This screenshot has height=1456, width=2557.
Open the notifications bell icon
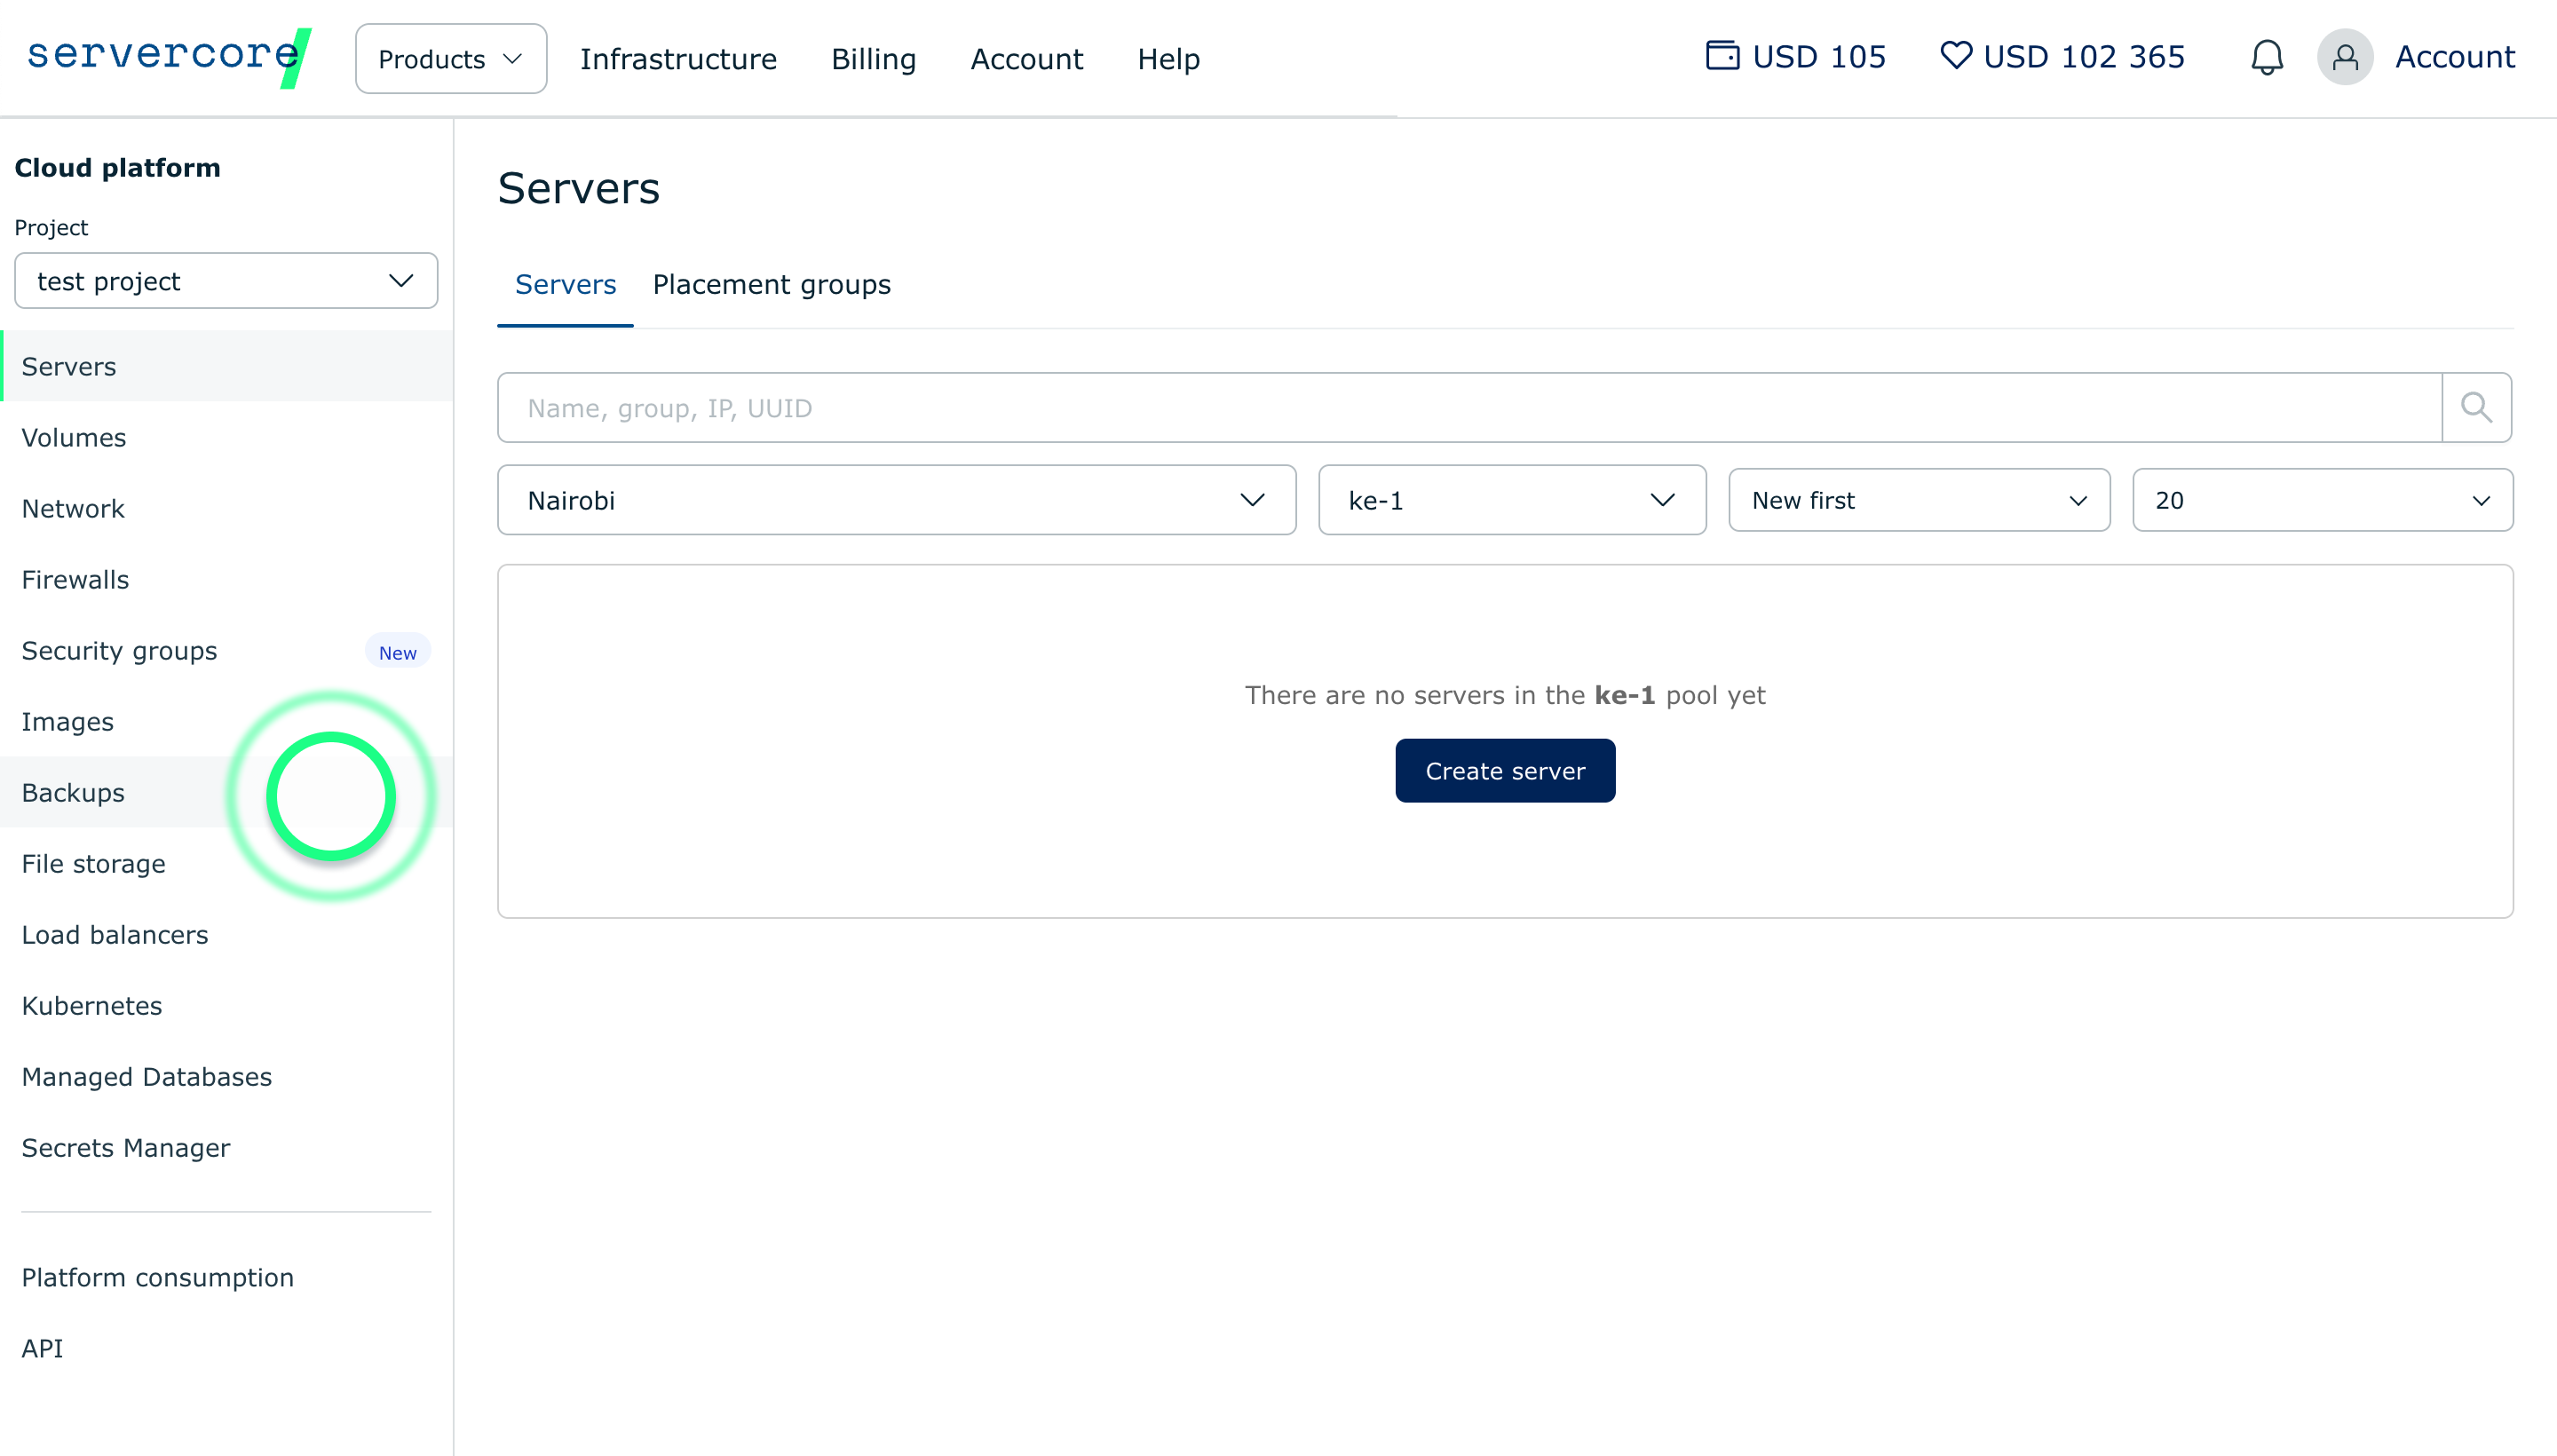tap(2266, 58)
